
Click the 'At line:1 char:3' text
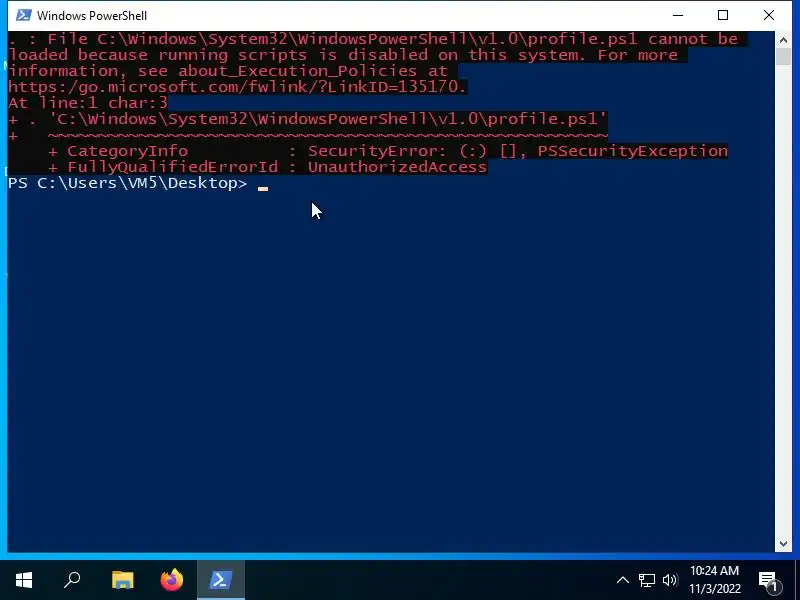tap(88, 103)
